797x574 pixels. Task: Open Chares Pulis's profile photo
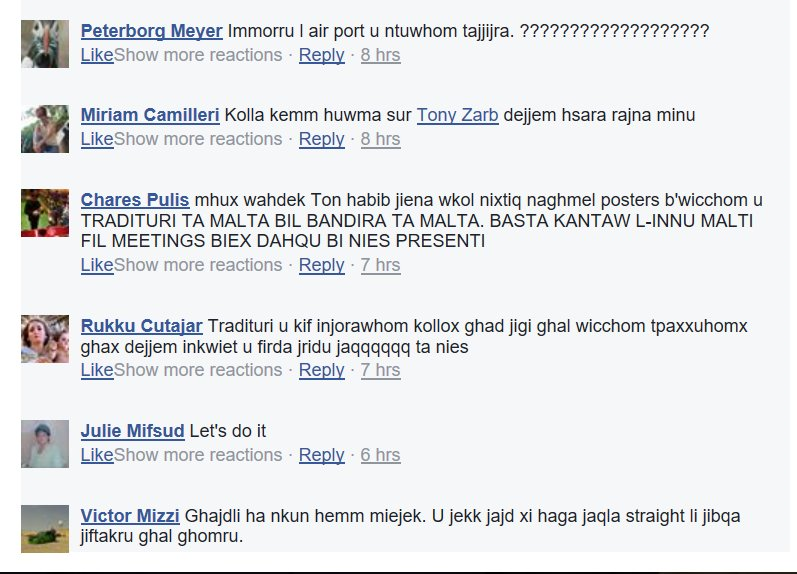click(45, 213)
